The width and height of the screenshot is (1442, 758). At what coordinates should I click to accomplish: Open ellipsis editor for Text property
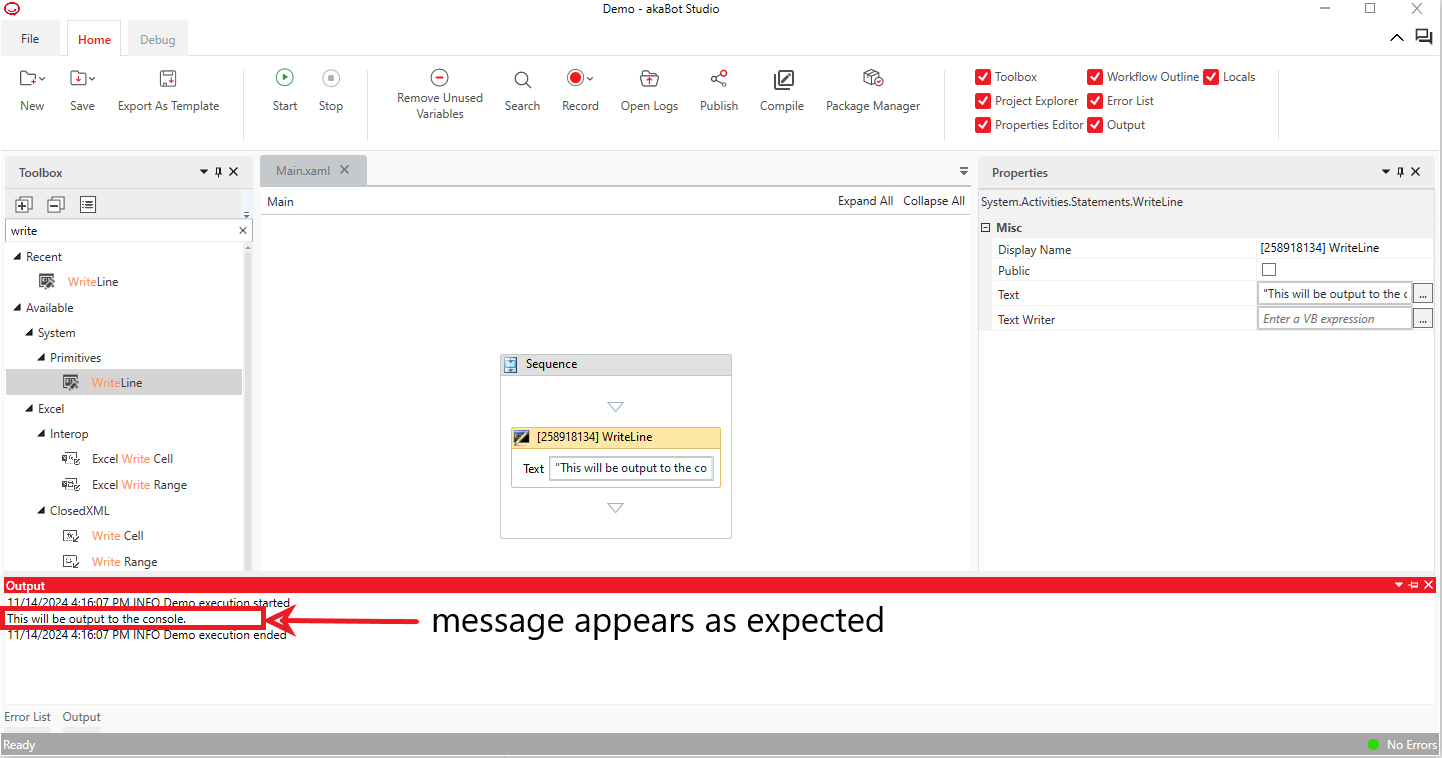[1424, 294]
